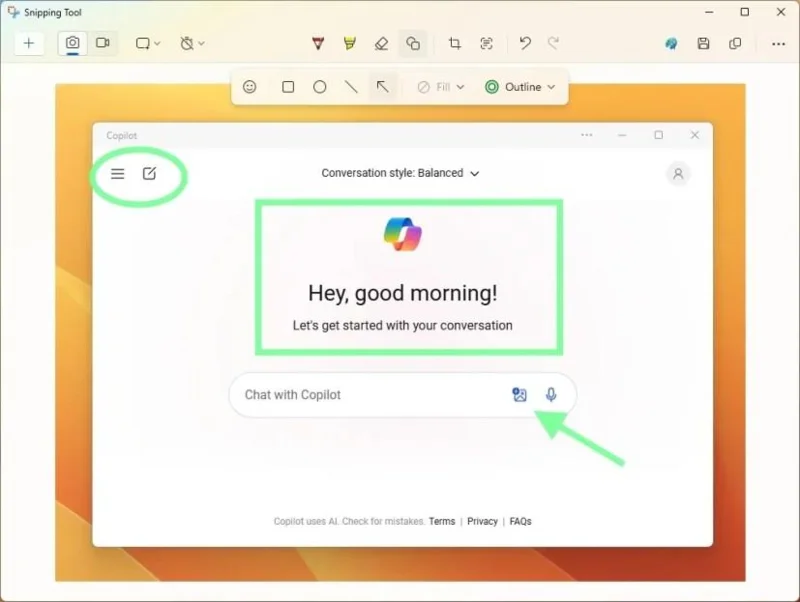Viewport: 800px width, 602px height.
Task: Open Copilot window three-dot options
Action: point(587,135)
